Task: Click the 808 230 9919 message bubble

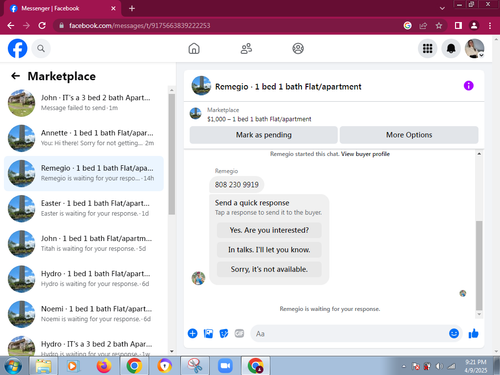Action: [237, 185]
